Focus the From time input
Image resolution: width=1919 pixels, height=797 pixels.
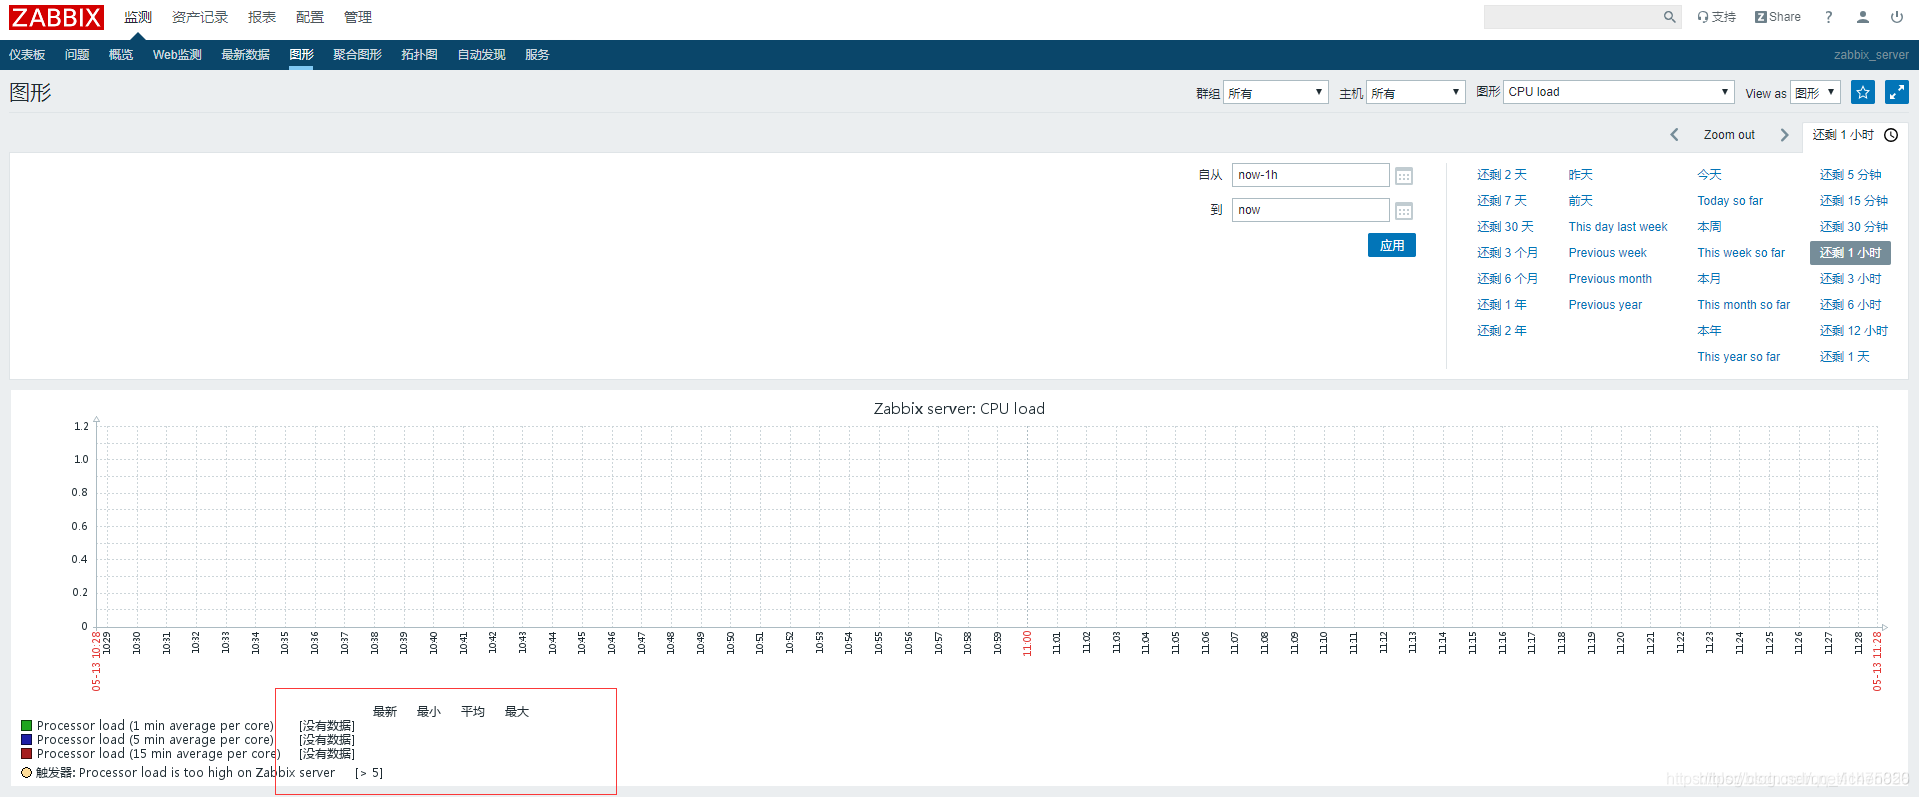[1311, 175]
